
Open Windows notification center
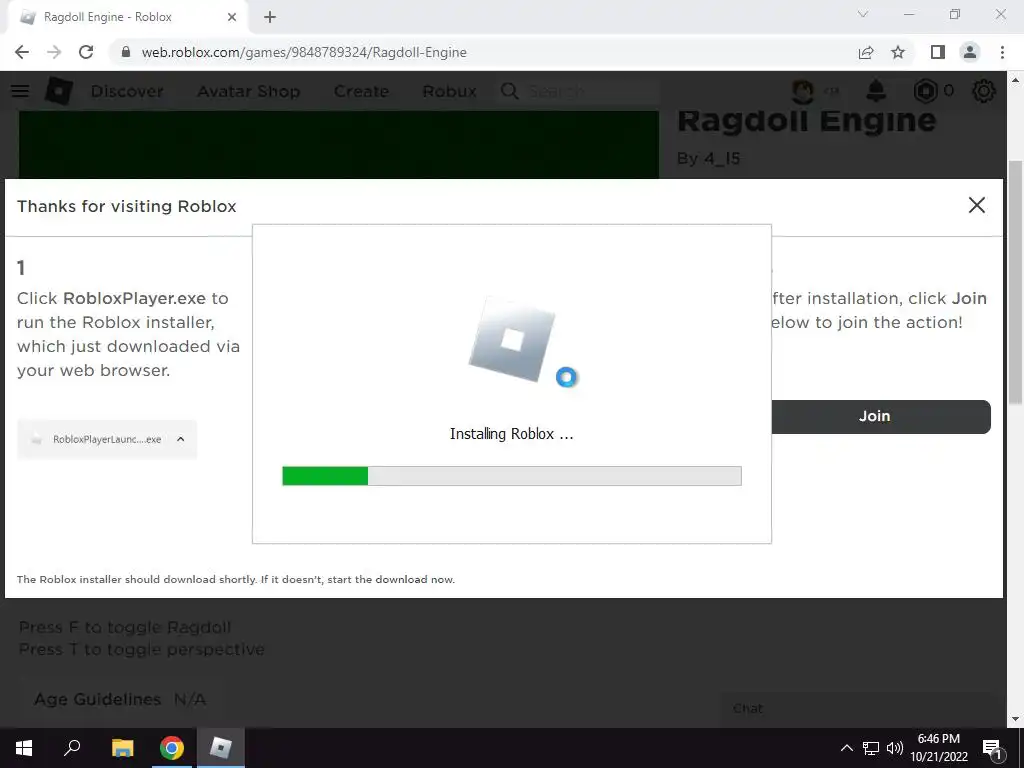click(993, 748)
